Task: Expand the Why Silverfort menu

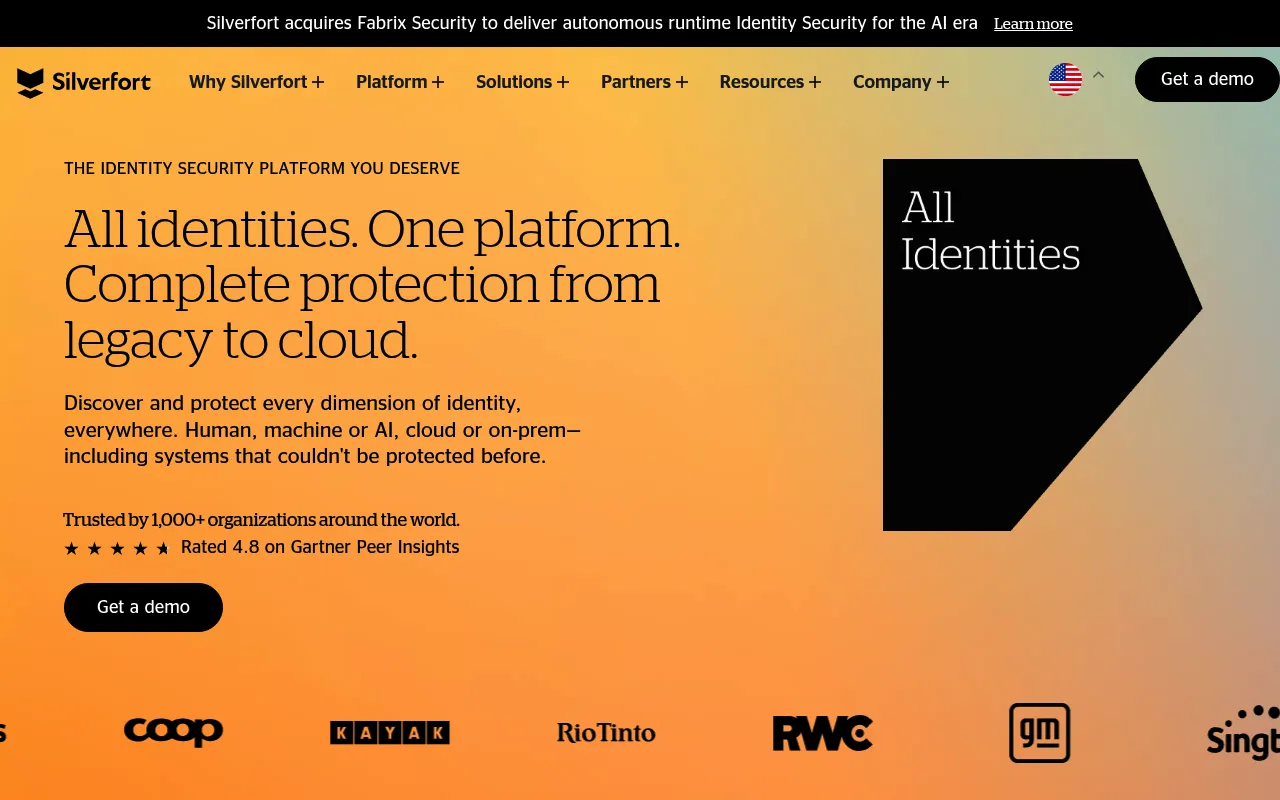Action: point(257,82)
